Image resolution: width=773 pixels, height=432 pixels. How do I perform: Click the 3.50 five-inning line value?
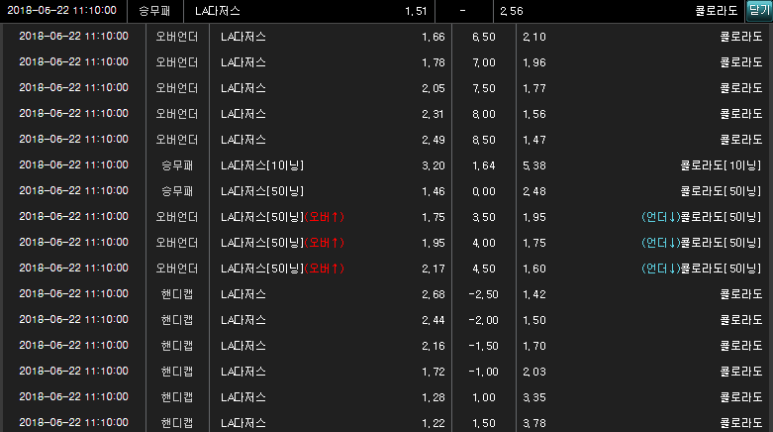point(484,216)
